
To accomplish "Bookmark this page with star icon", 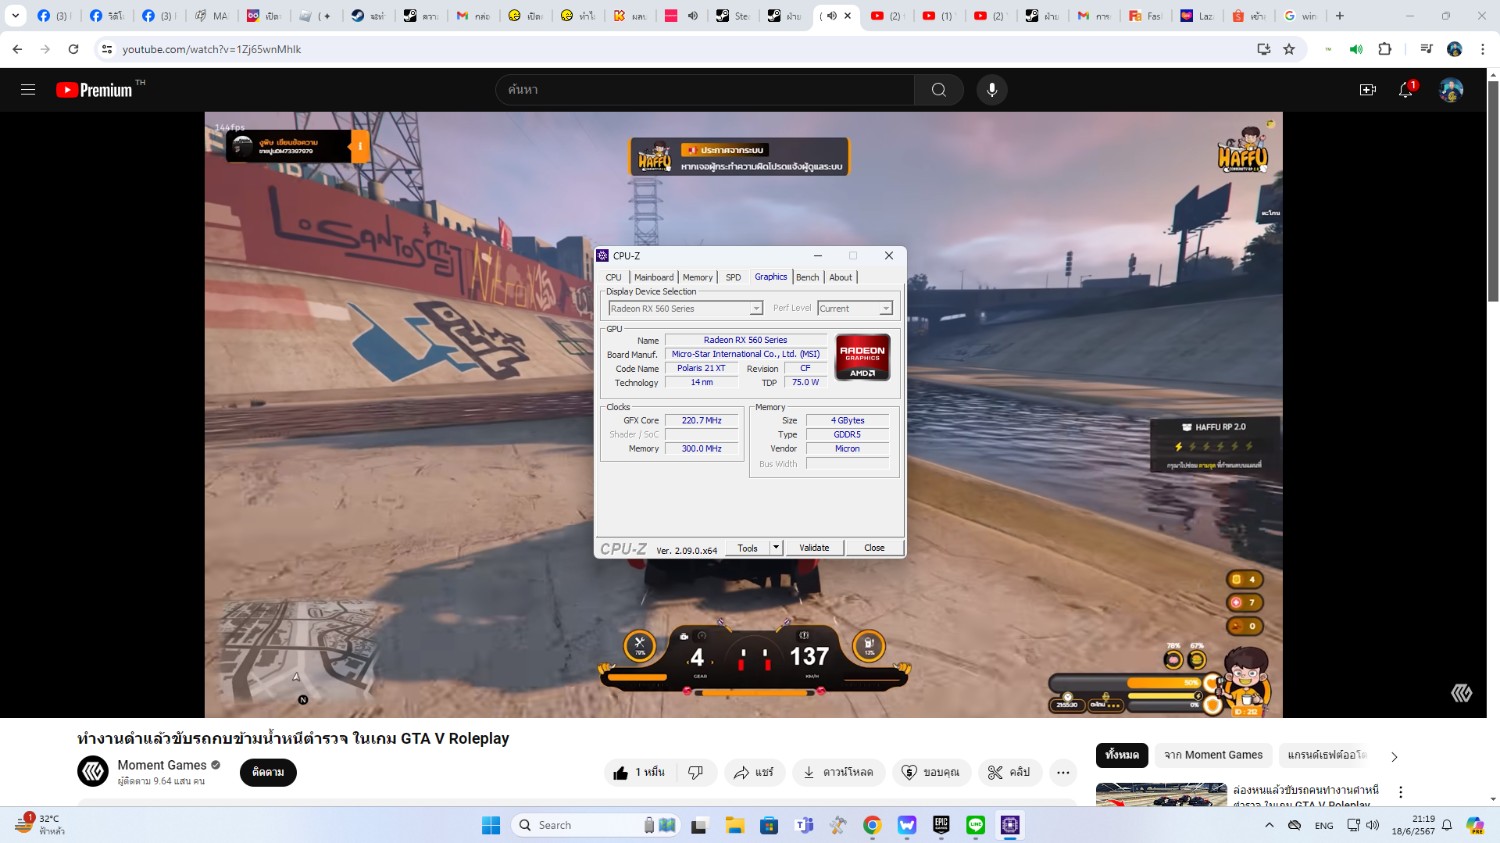I will 1289,49.
